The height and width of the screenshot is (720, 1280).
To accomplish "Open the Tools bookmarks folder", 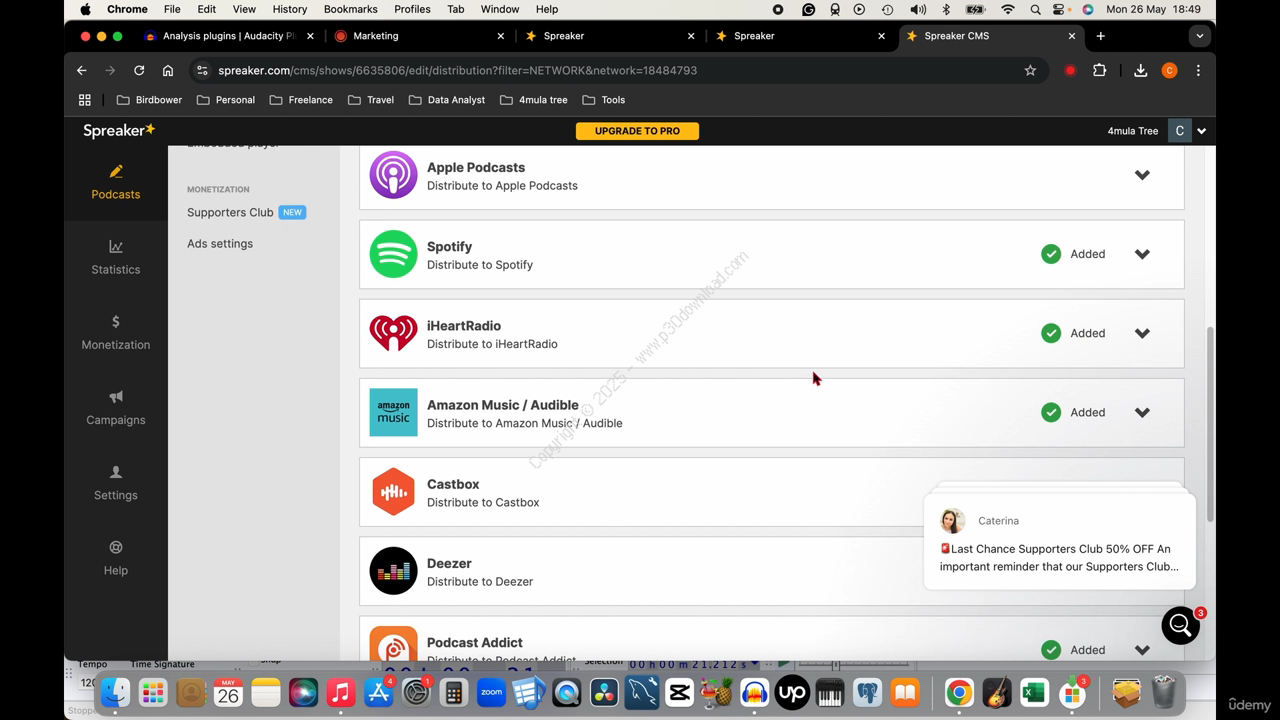I will [603, 100].
